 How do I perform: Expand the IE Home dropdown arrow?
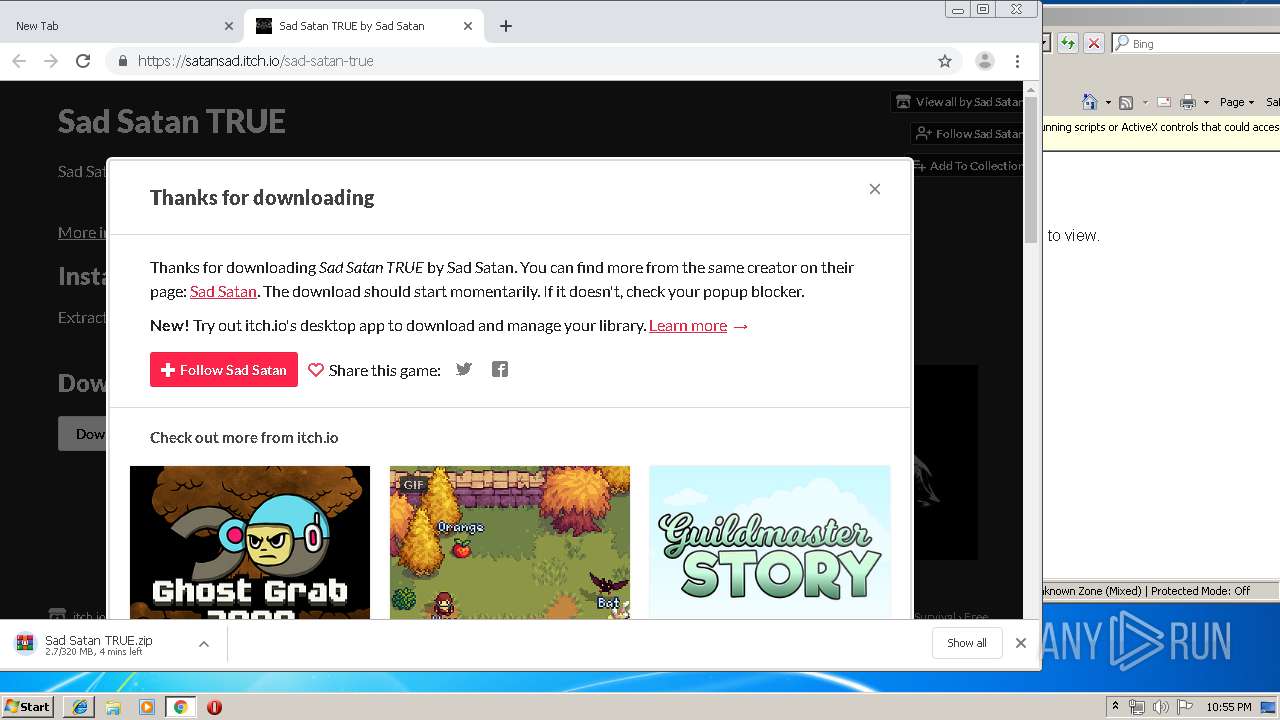click(1108, 102)
